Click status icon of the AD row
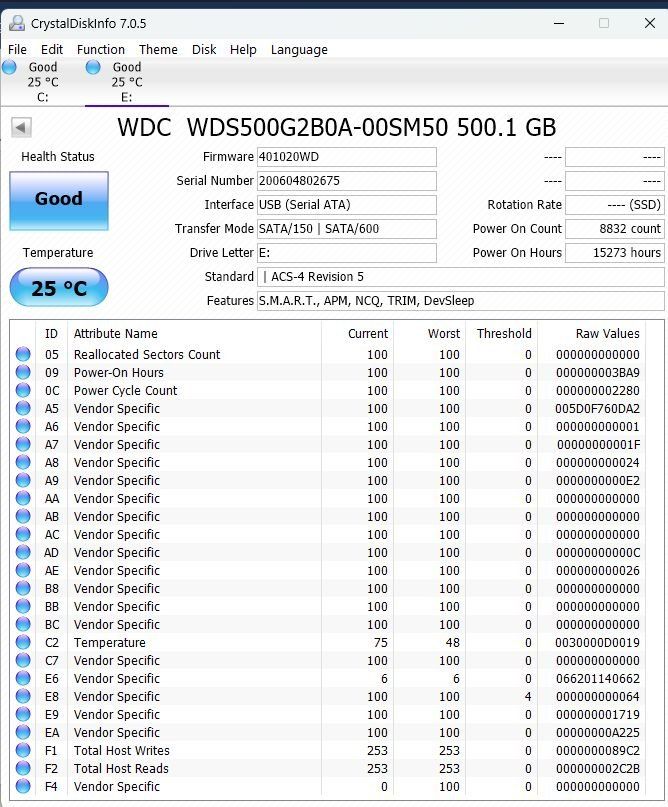This screenshot has height=807, width=668. click(x=23, y=552)
